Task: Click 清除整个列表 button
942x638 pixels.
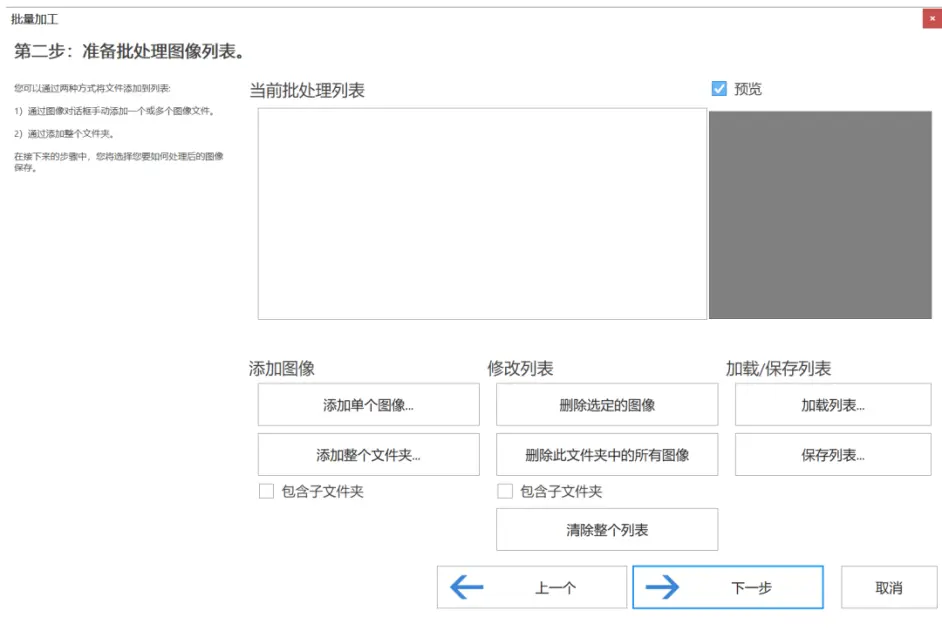Action: click(607, 529)
